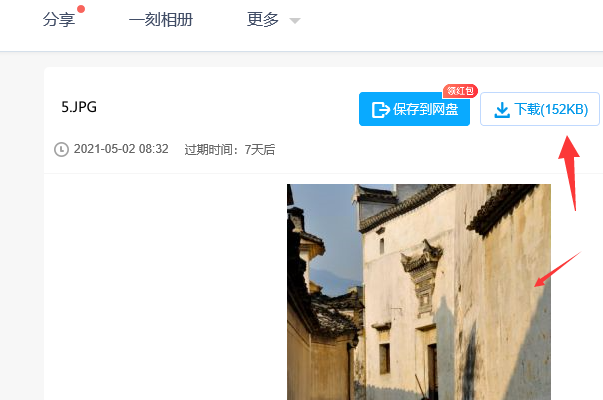
Task: Open the 分享 tab
Action: pyautogui.click(x=59, y=19)
